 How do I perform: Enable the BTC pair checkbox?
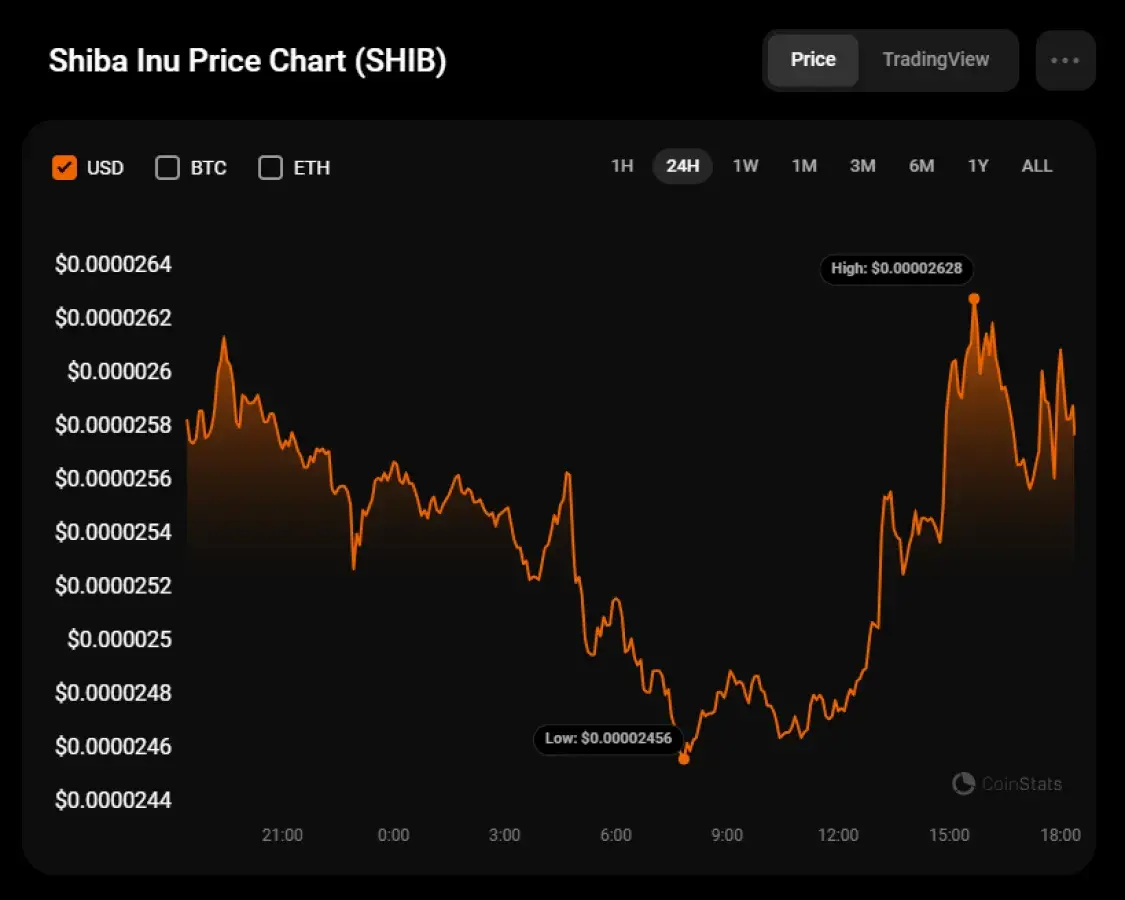tap(167, 167)
